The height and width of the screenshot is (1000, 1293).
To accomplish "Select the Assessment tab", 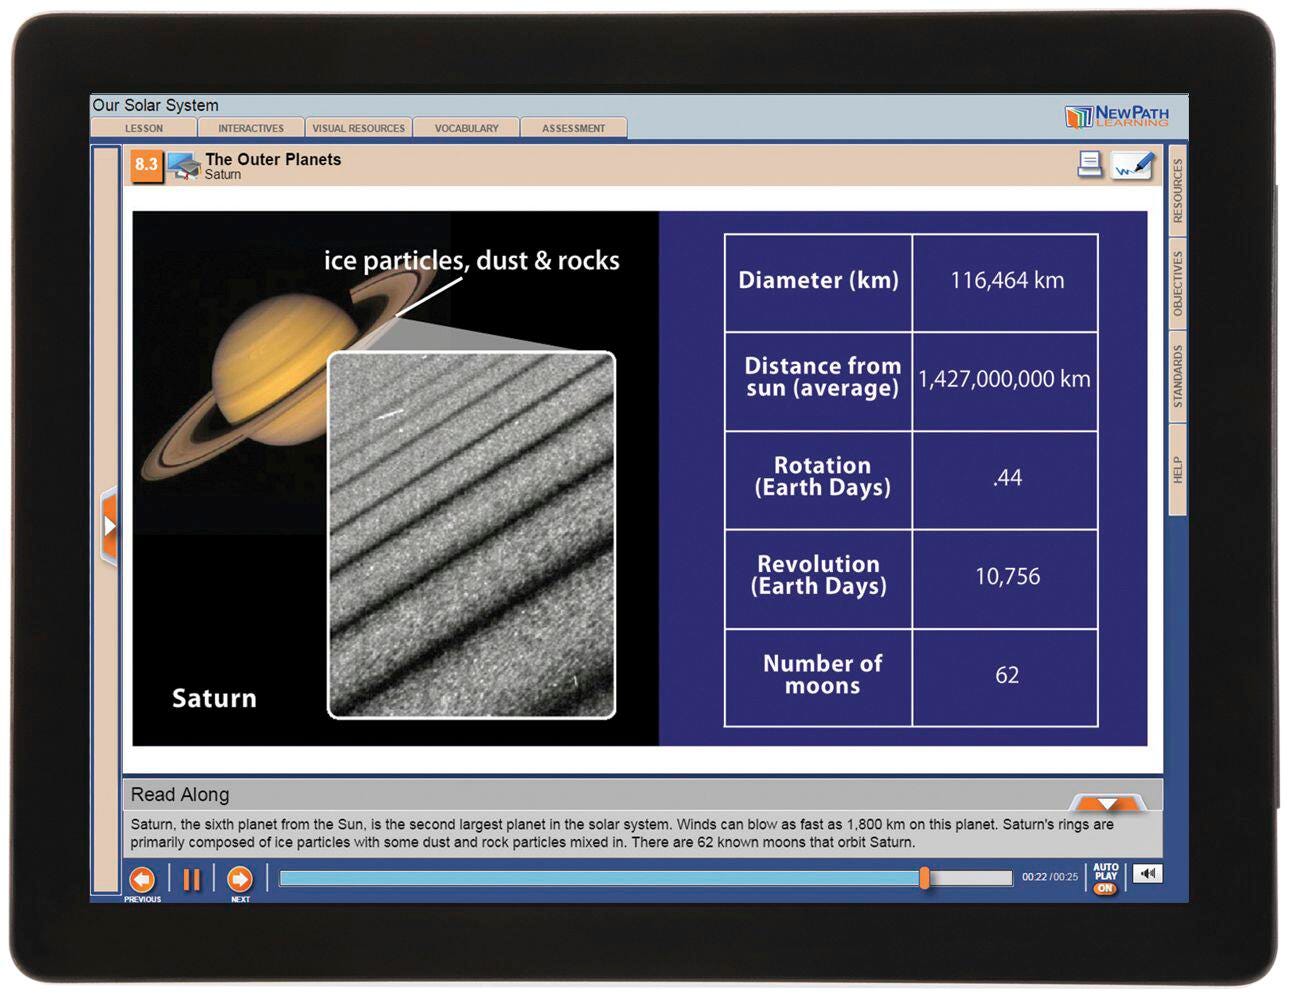I will [x=573, y=128].
